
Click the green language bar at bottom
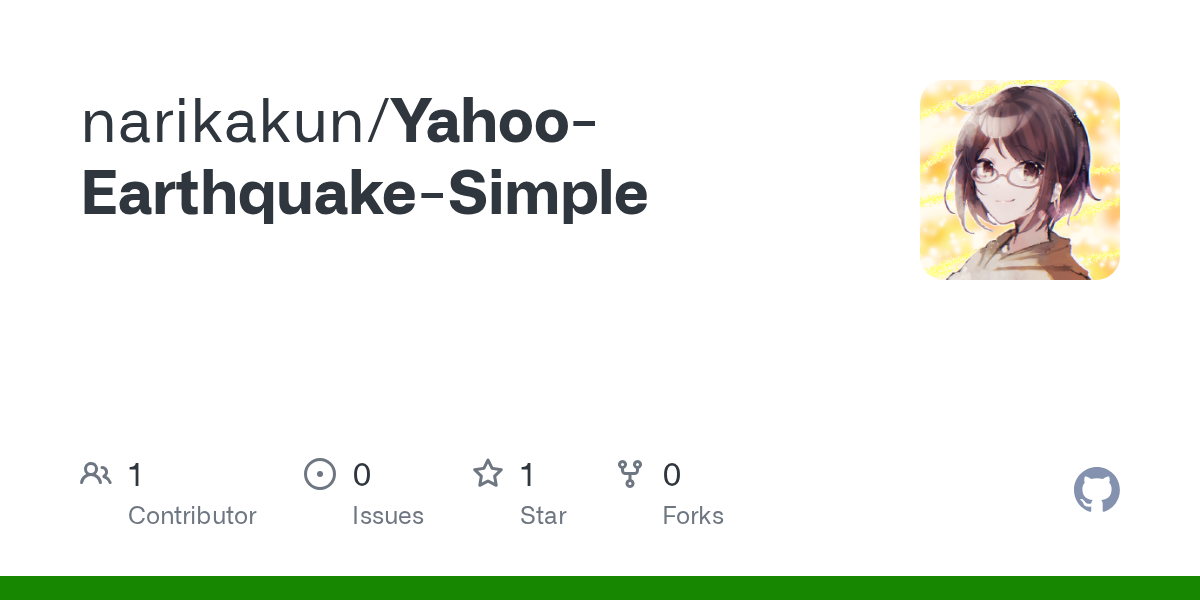coord(600,588)
